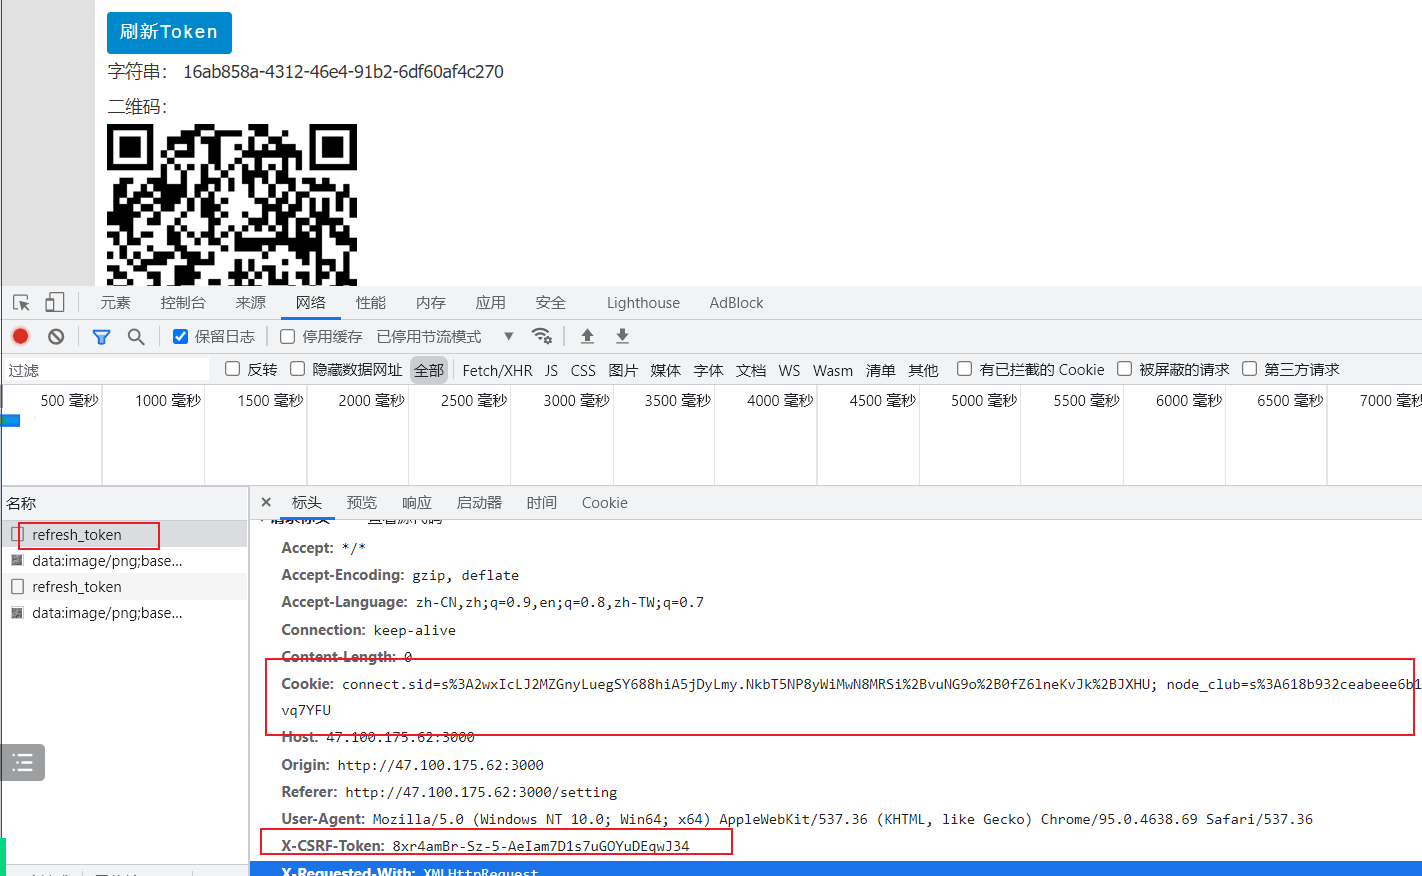Image resolution: width=1422 pixels, height=876 pixels.
Task: Filter by Fetch/XHR requests
Action: click(497, 370)
